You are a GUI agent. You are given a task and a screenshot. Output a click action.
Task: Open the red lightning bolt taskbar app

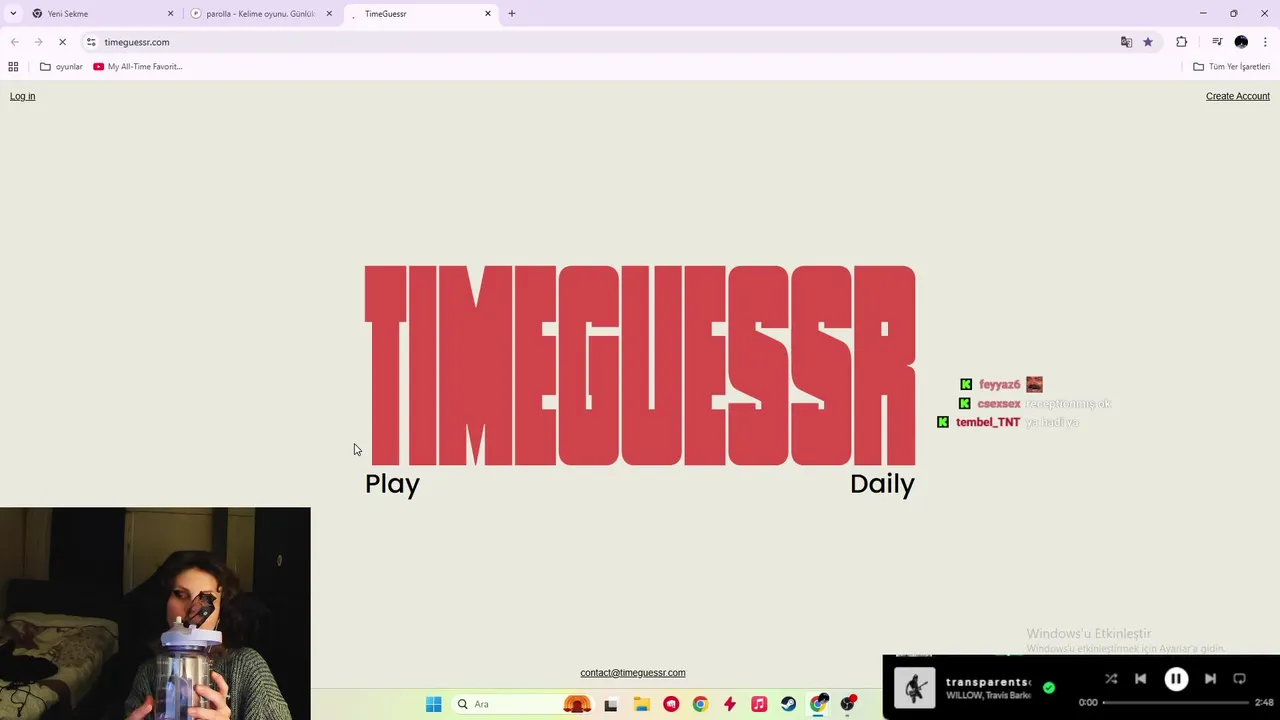pyautogui.click(x=730, y=704)
